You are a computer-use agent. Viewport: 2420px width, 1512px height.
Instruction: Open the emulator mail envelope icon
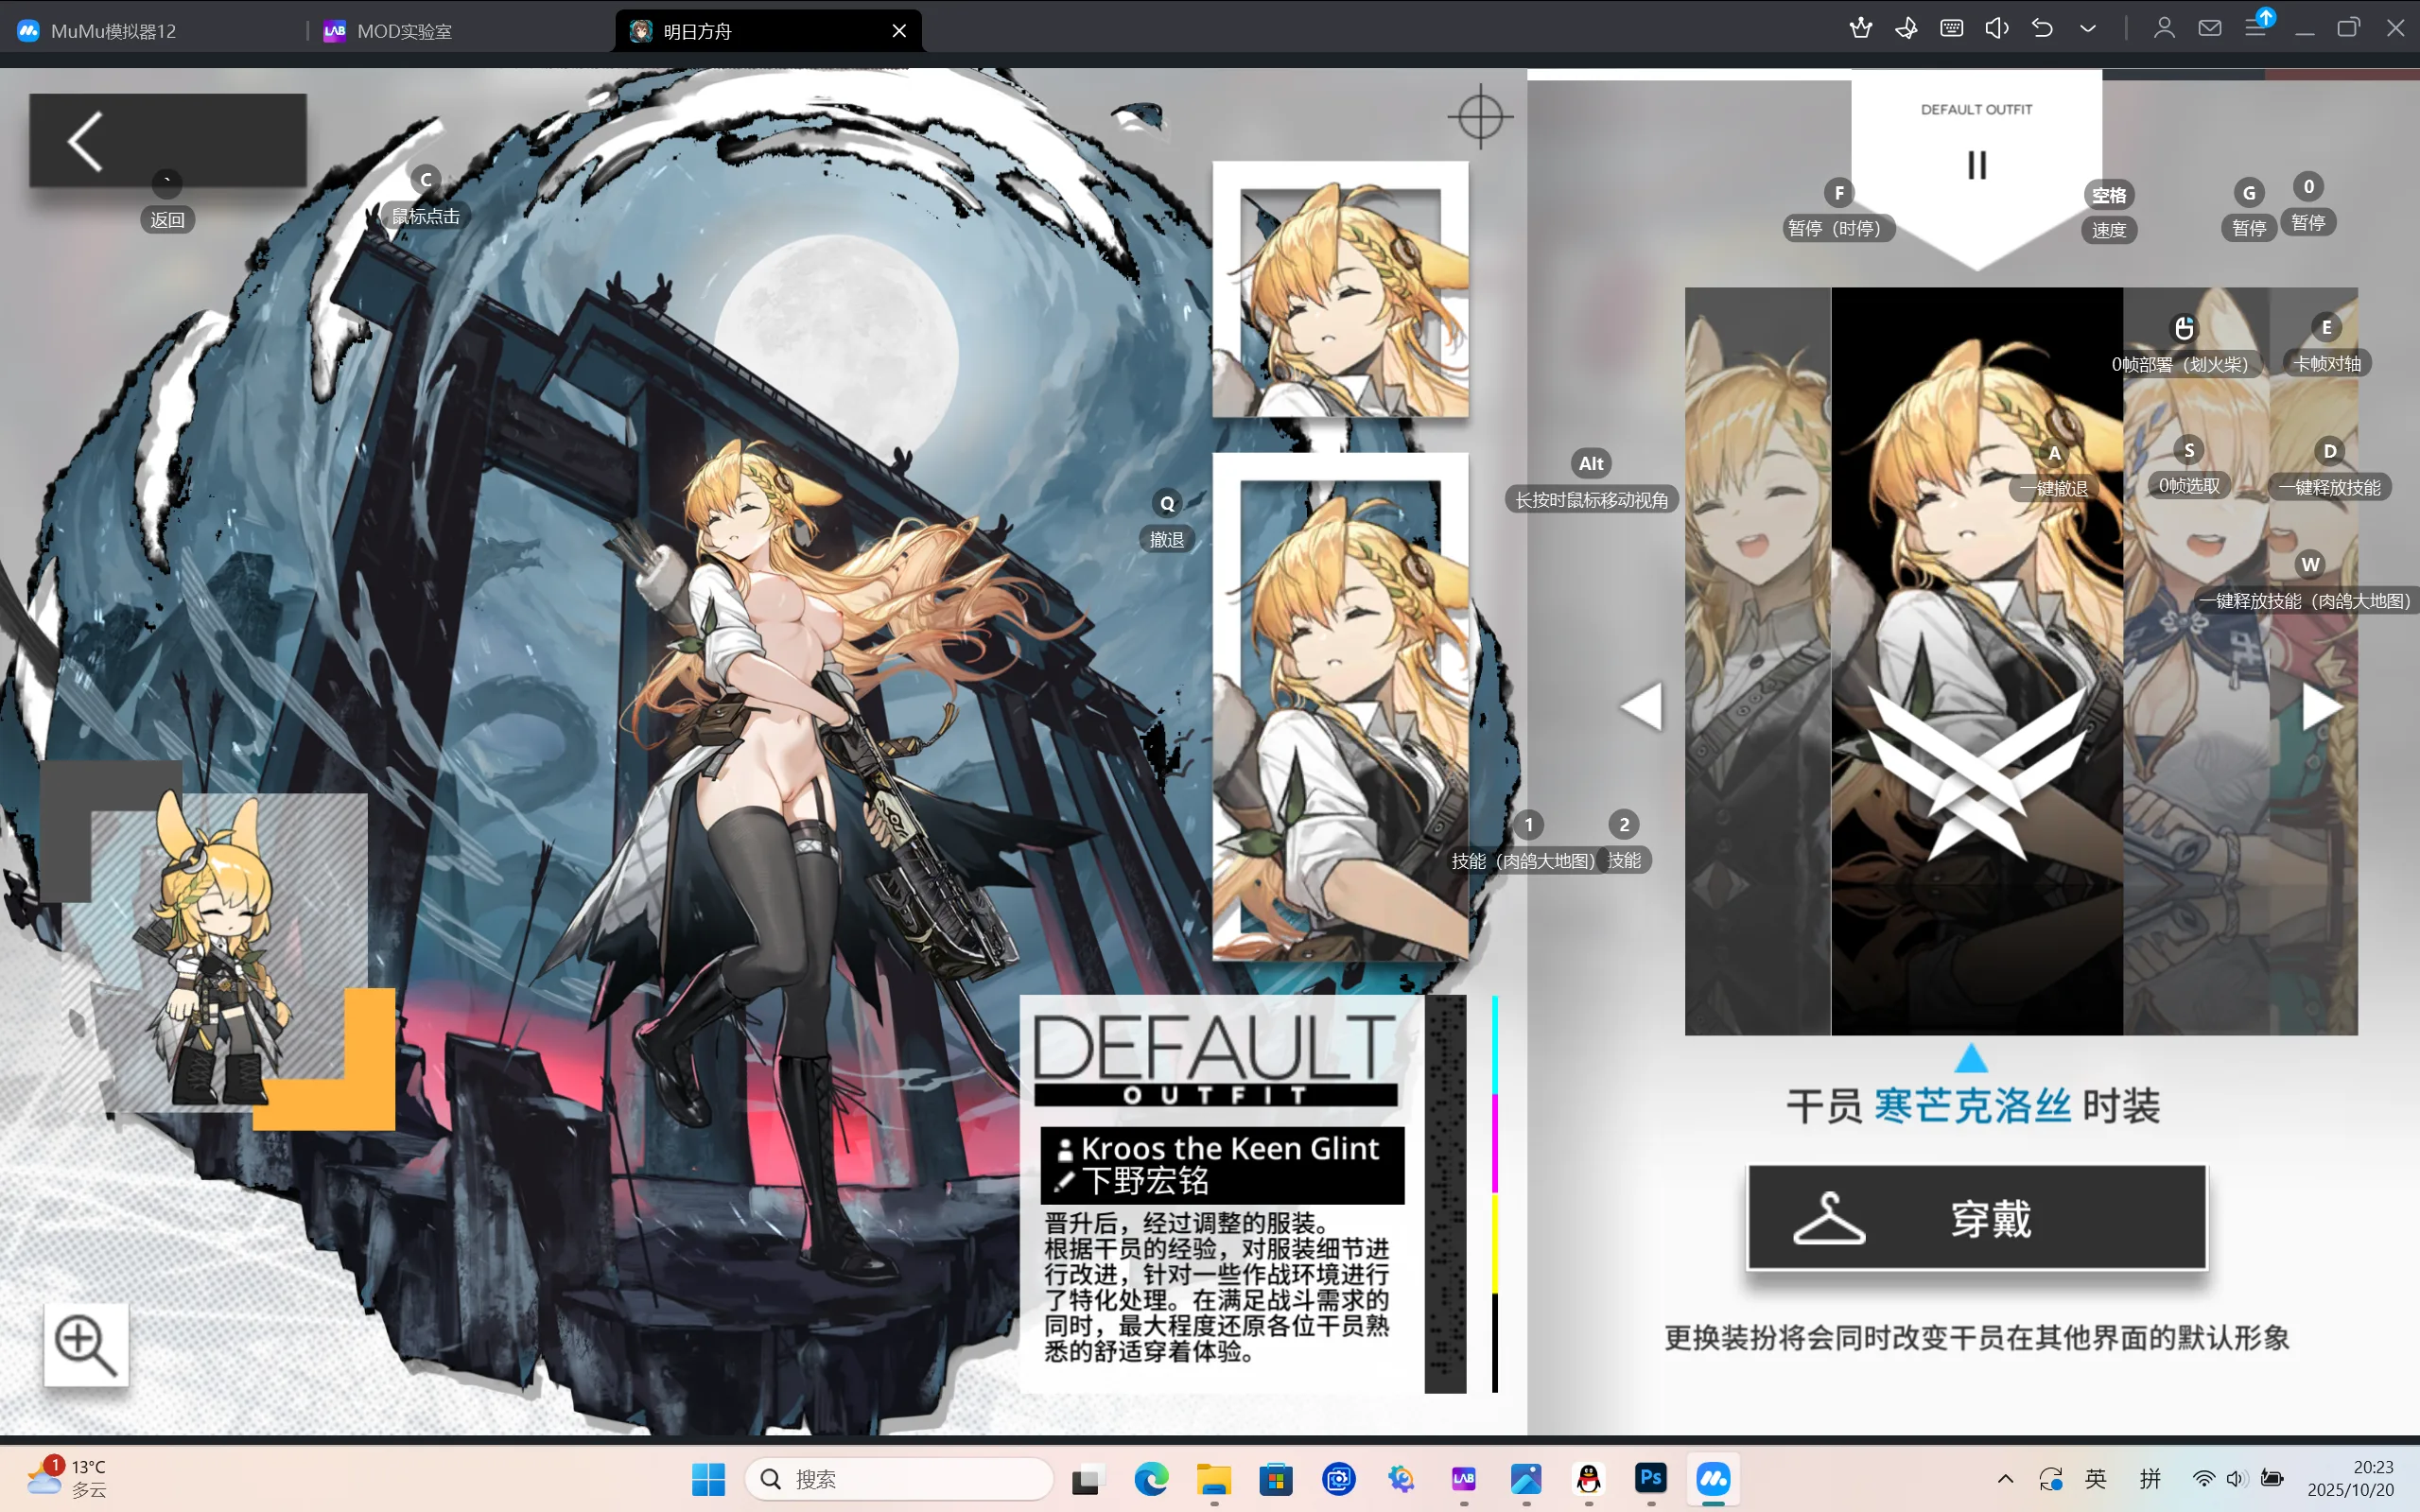pyautogui.click(x=2210, y=28)
